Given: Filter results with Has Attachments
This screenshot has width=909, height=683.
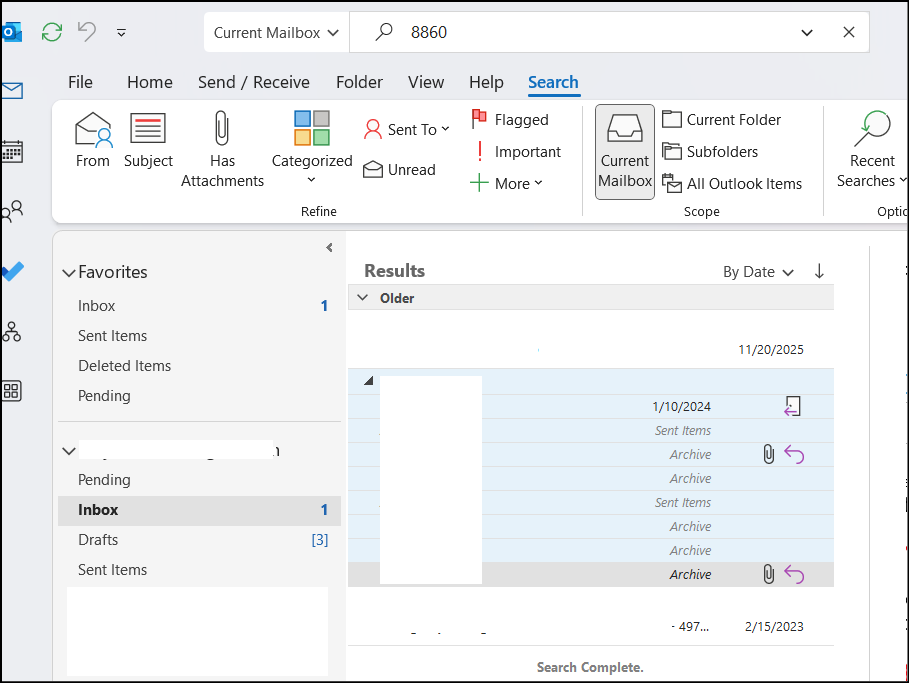Looking at the screenshot, I should click(222, 149).
